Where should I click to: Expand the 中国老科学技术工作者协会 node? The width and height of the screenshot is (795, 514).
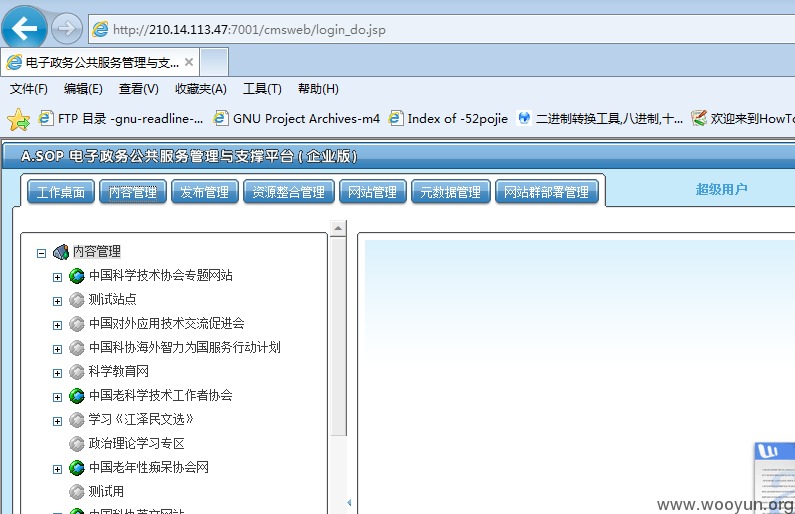[57, 397]
